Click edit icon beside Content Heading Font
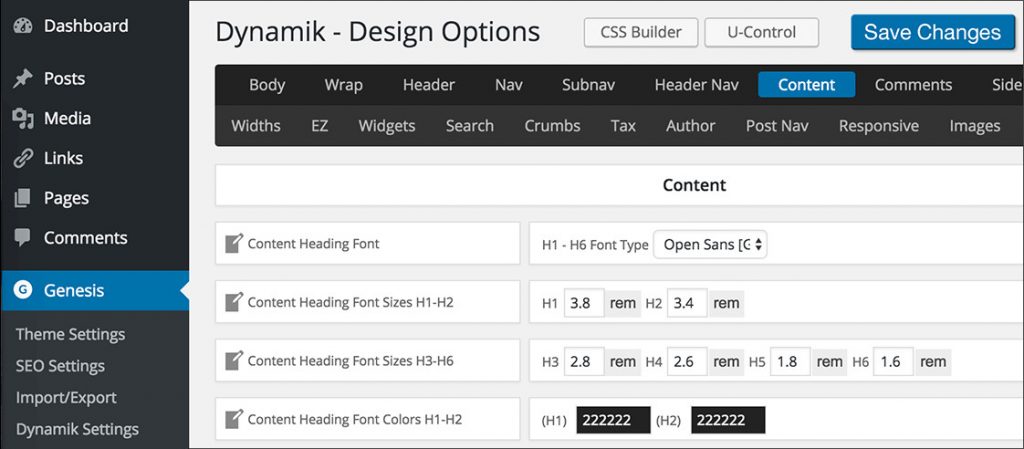This screenshot has height=449, width=1024. tap(234, 243)
